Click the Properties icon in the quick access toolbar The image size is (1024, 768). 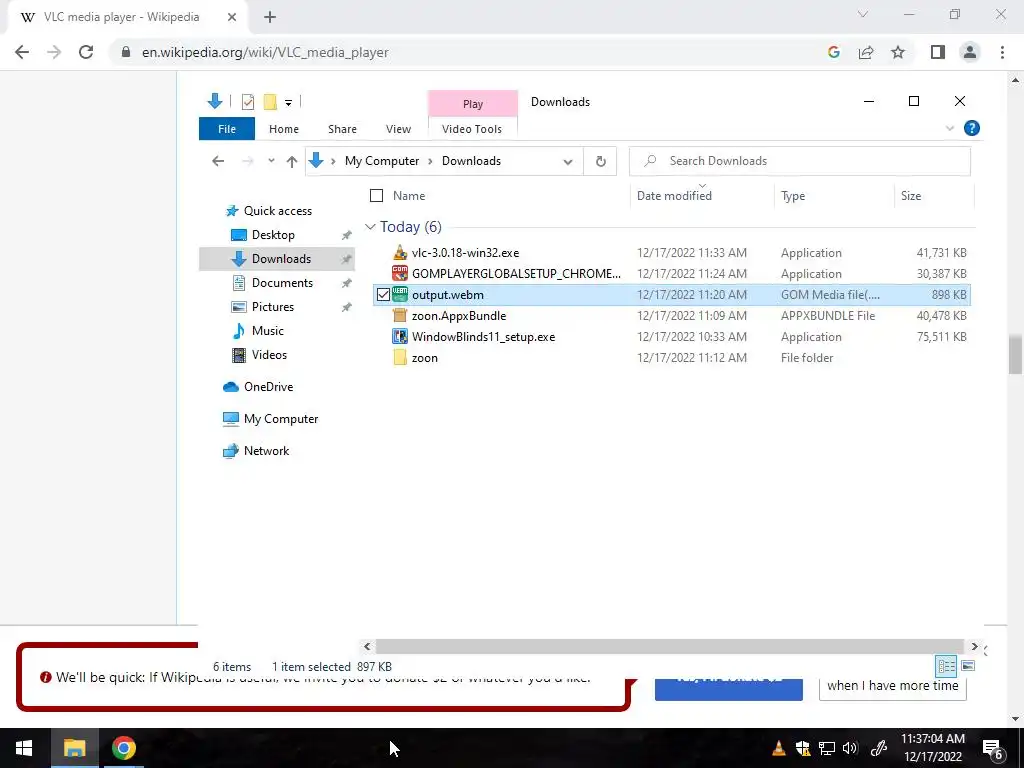pyautogui.click(x=248, y=102)
